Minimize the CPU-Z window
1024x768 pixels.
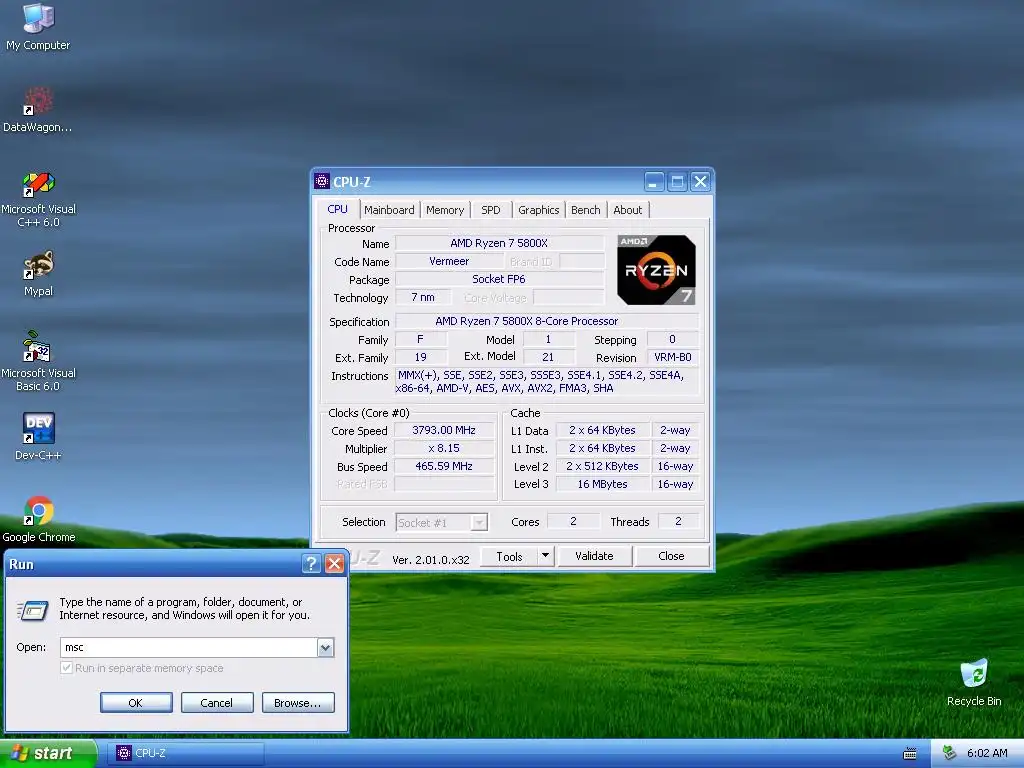point(654,182)
